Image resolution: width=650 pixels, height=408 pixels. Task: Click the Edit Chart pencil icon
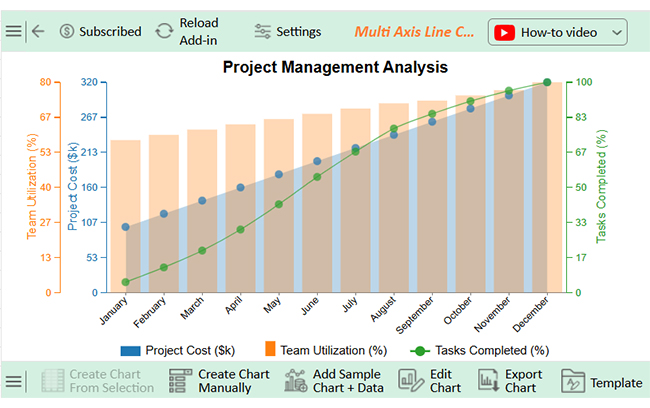(411, 381)
